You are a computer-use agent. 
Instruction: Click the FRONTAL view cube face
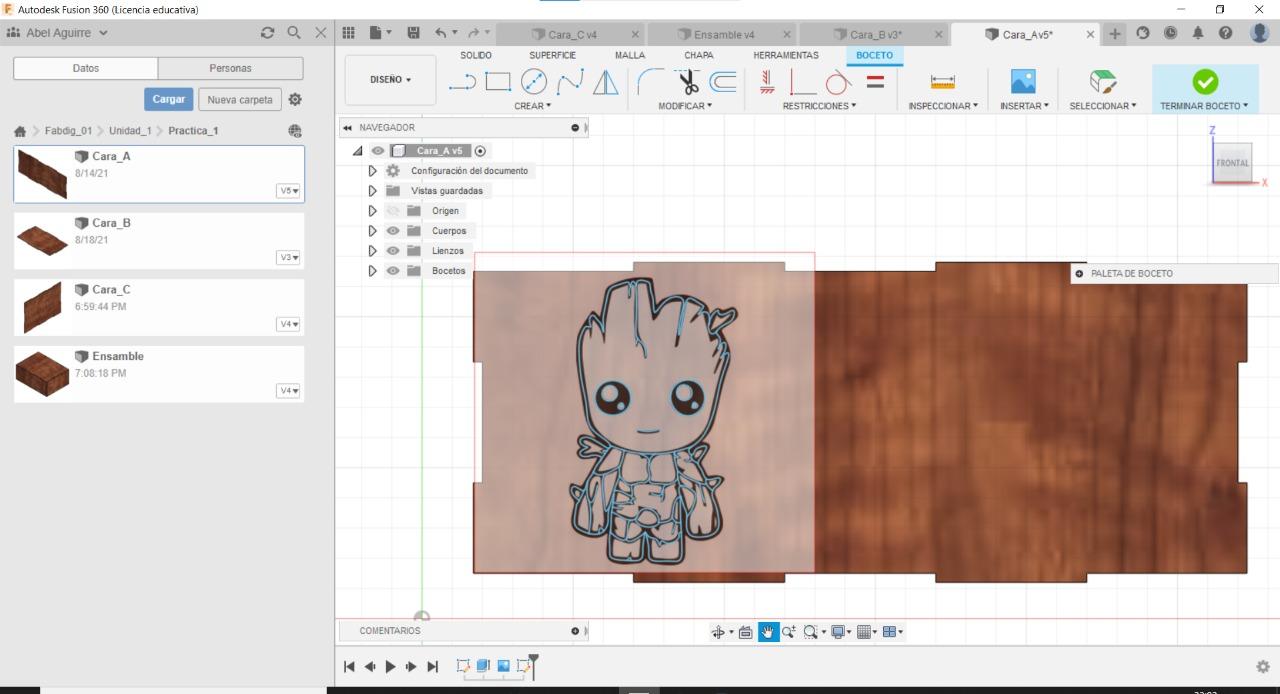[1232, 163]
